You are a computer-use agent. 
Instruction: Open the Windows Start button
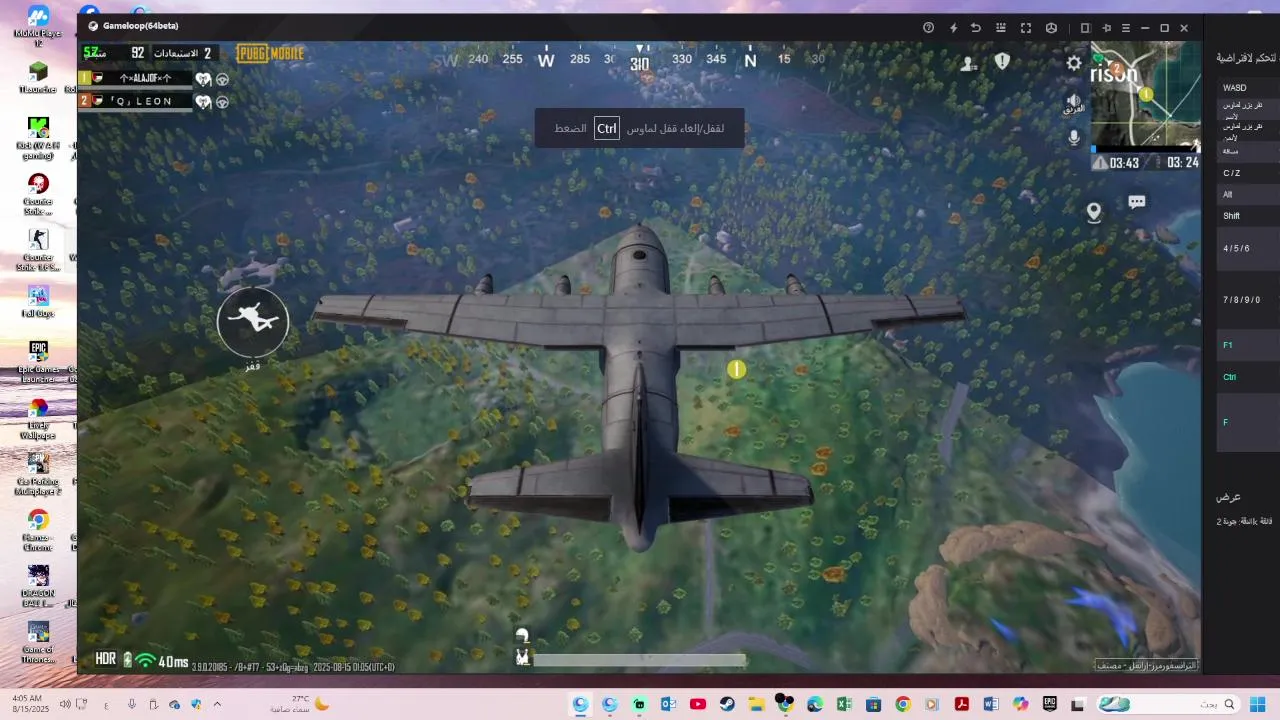pyautogui.click(x=1257, y=704)
